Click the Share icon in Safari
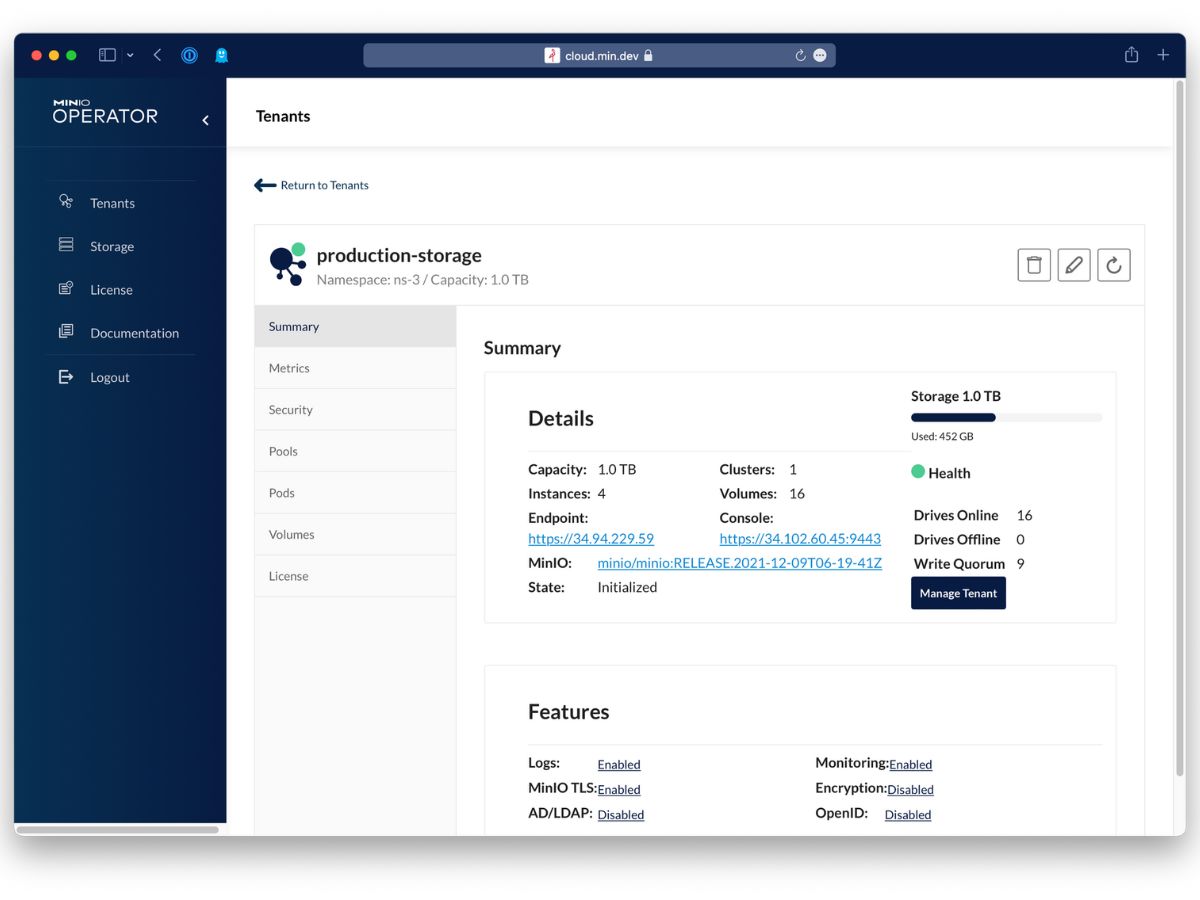The height and width of the screenshot is (900, 1200). coord(1131,55)
